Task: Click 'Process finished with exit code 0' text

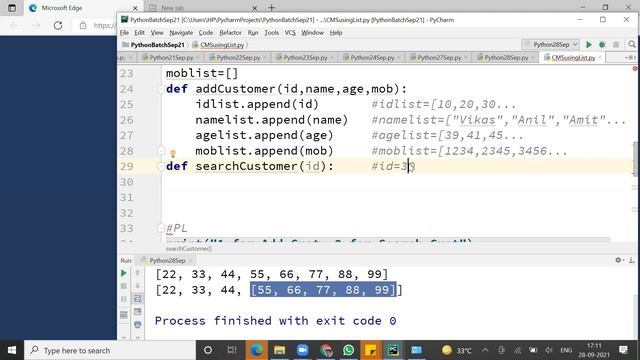Action: click(x=276, y=321)
